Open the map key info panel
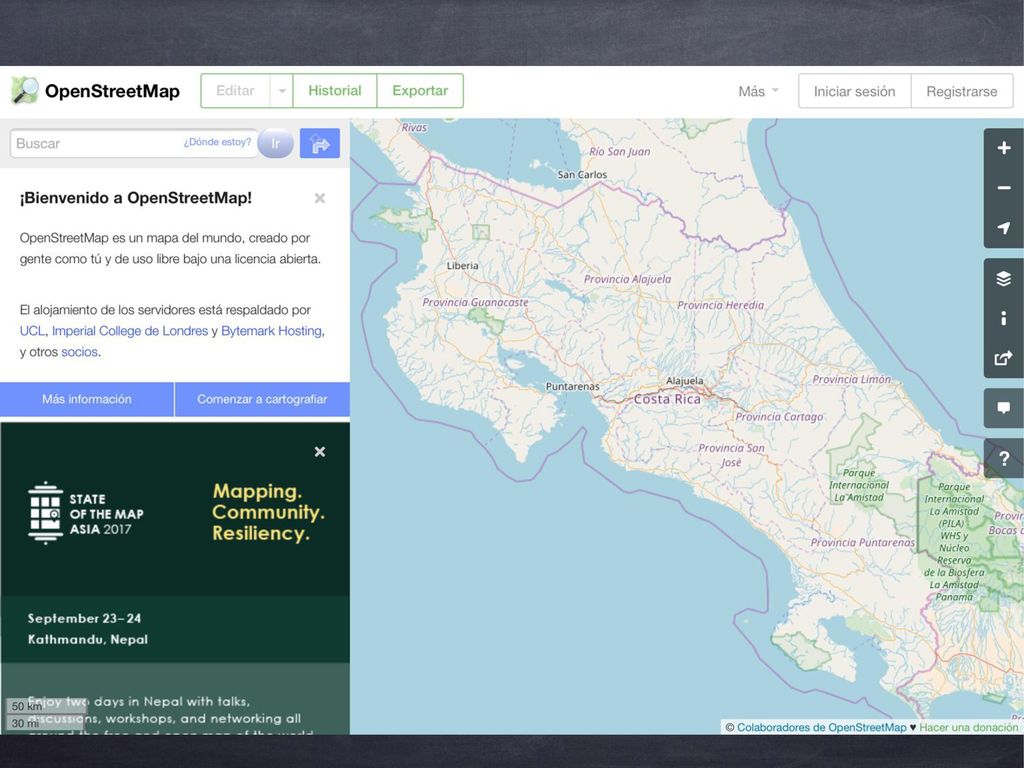 (x=1004, y=318)
